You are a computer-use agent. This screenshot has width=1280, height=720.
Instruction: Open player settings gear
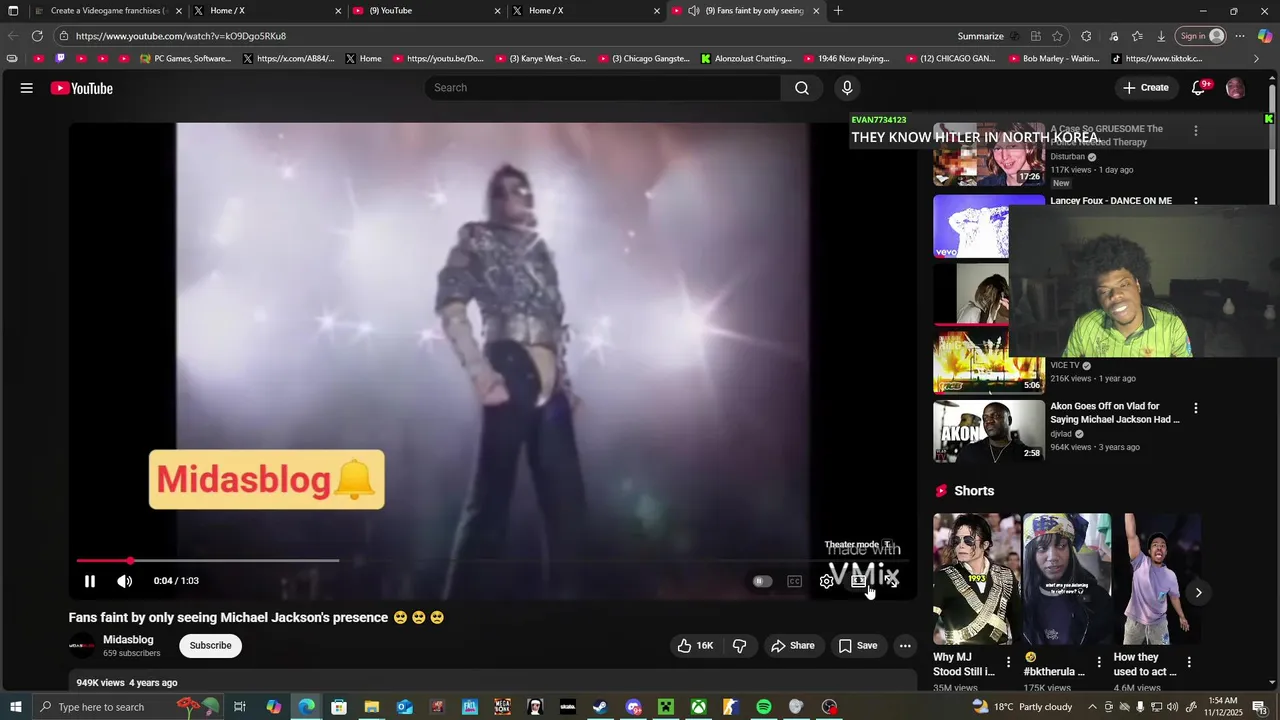click(827, 581)
